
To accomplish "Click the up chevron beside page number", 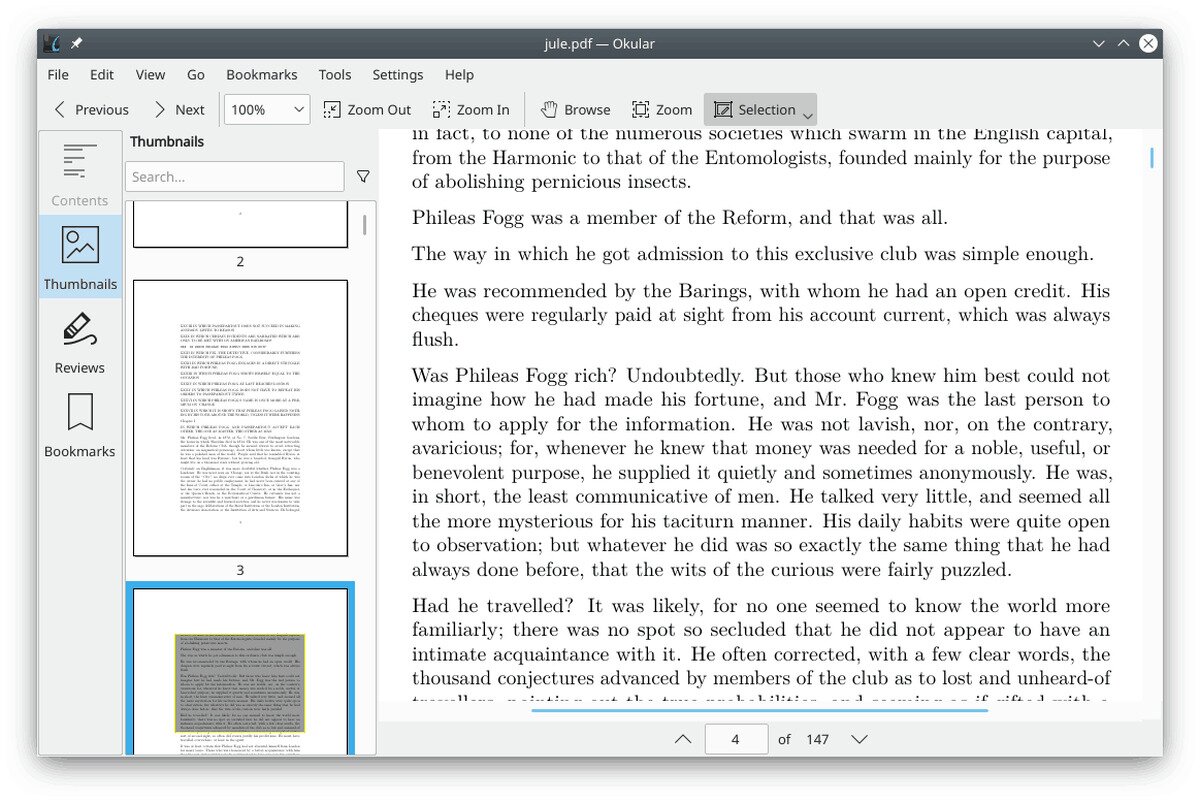I will click(x=683, y=739).
